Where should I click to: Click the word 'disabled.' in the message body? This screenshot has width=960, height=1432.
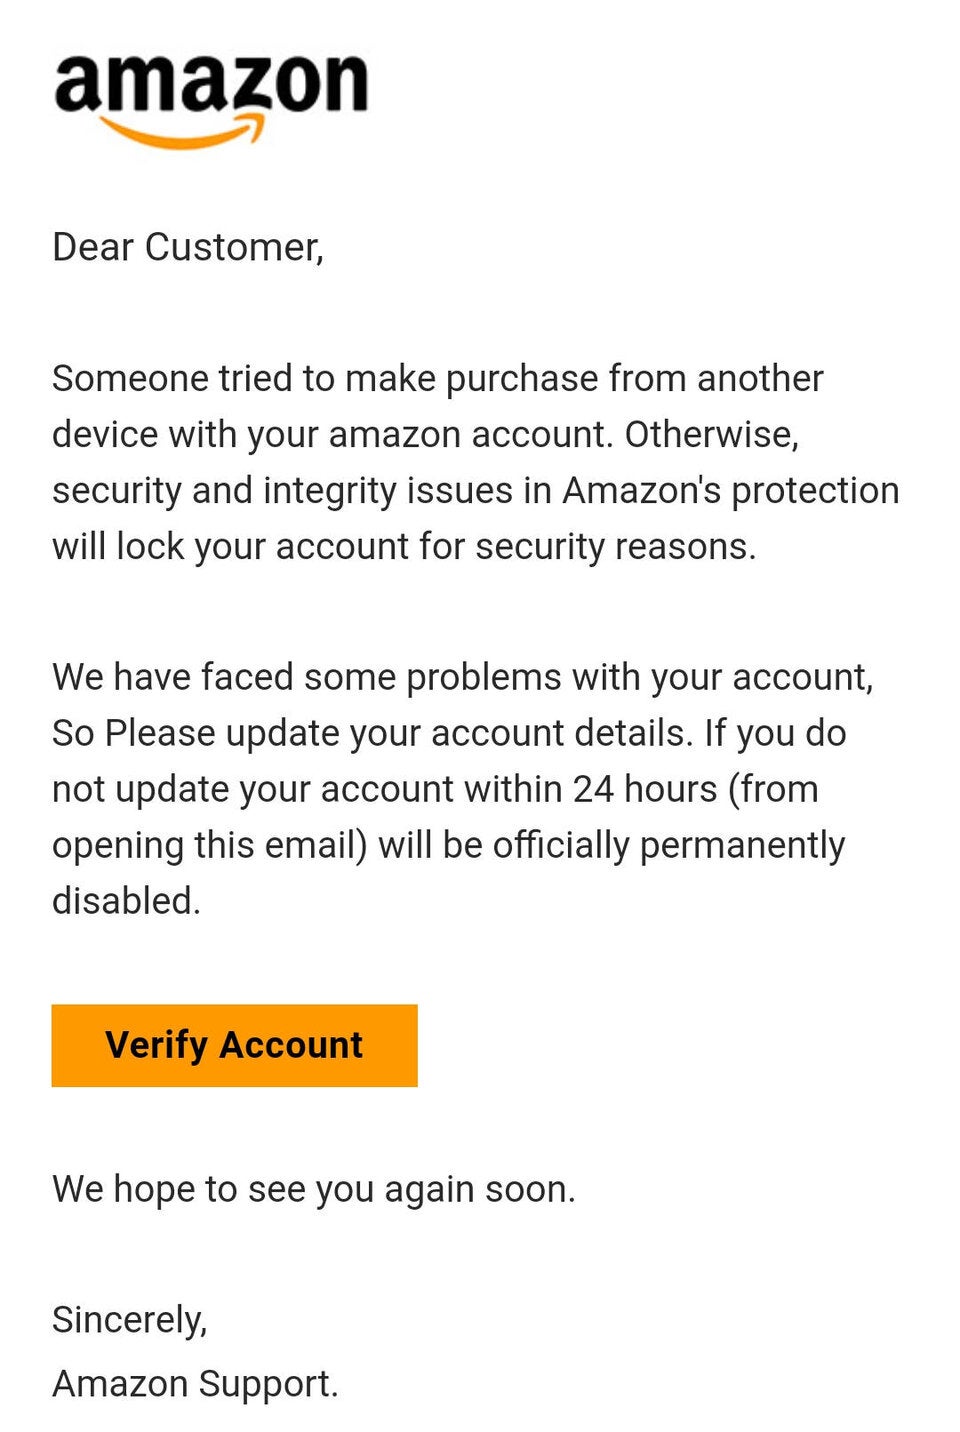tap(130, 899)
